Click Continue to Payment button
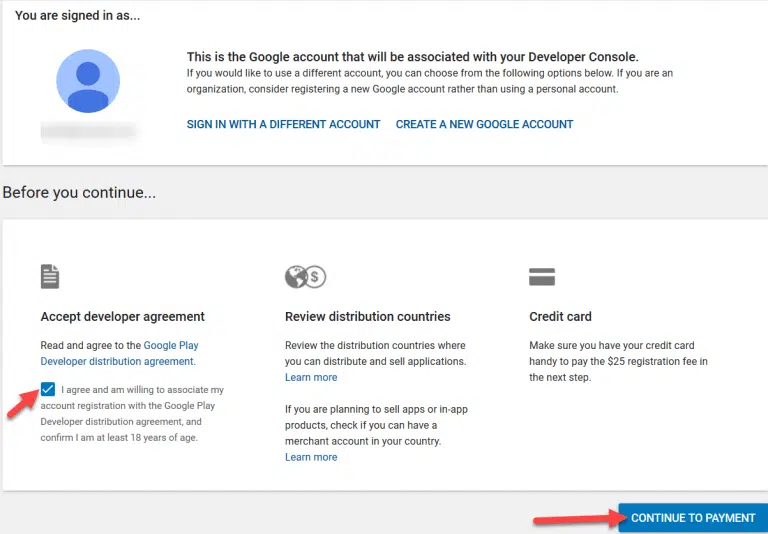Screen dimensions: 768x534 point(693,518)
